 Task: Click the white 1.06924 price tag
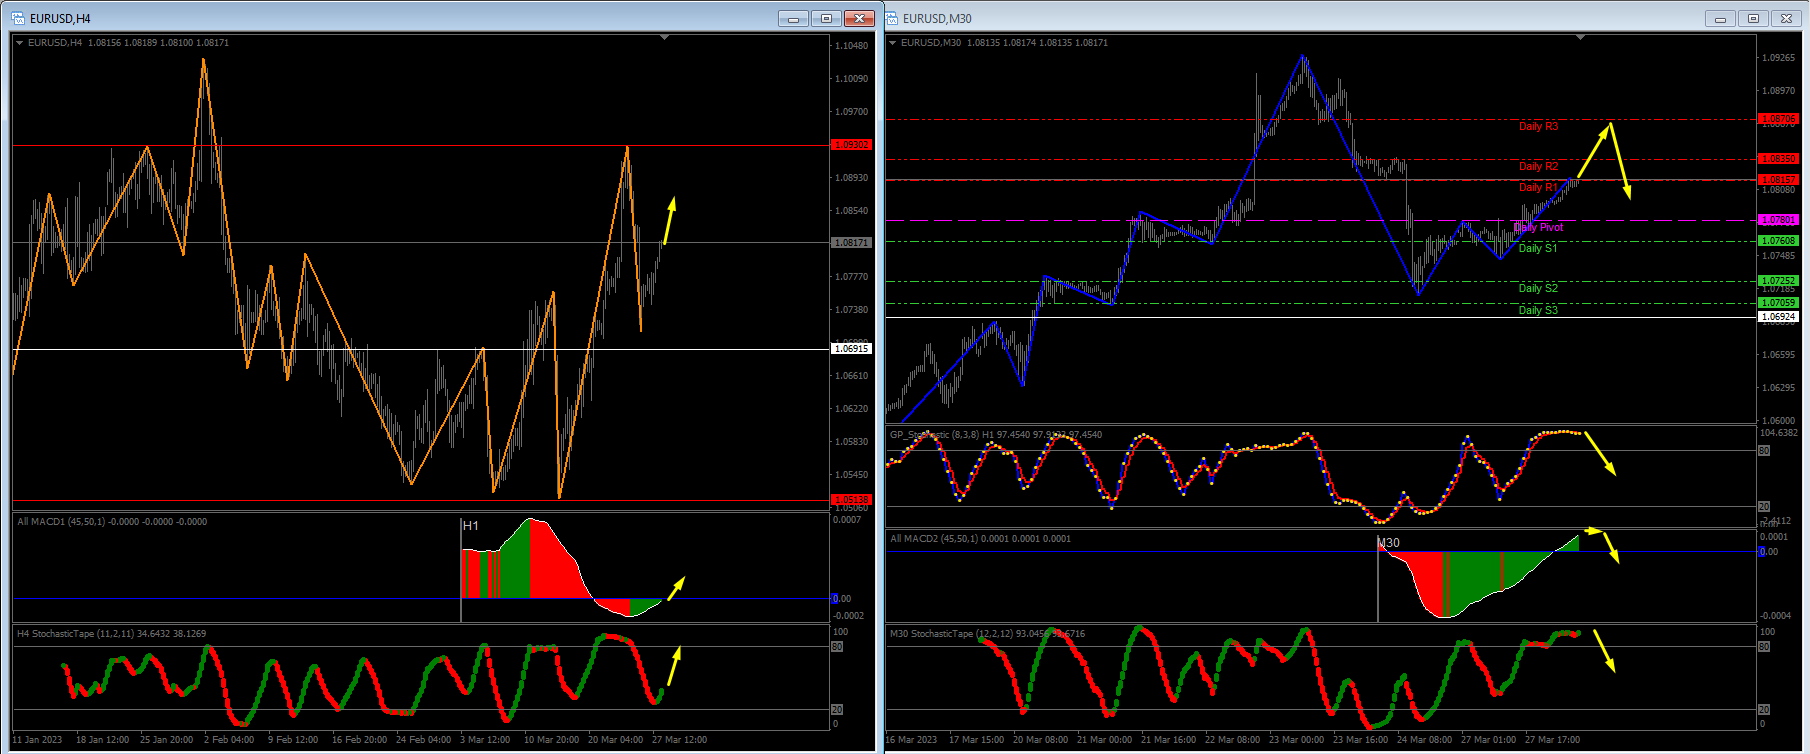1779,317
